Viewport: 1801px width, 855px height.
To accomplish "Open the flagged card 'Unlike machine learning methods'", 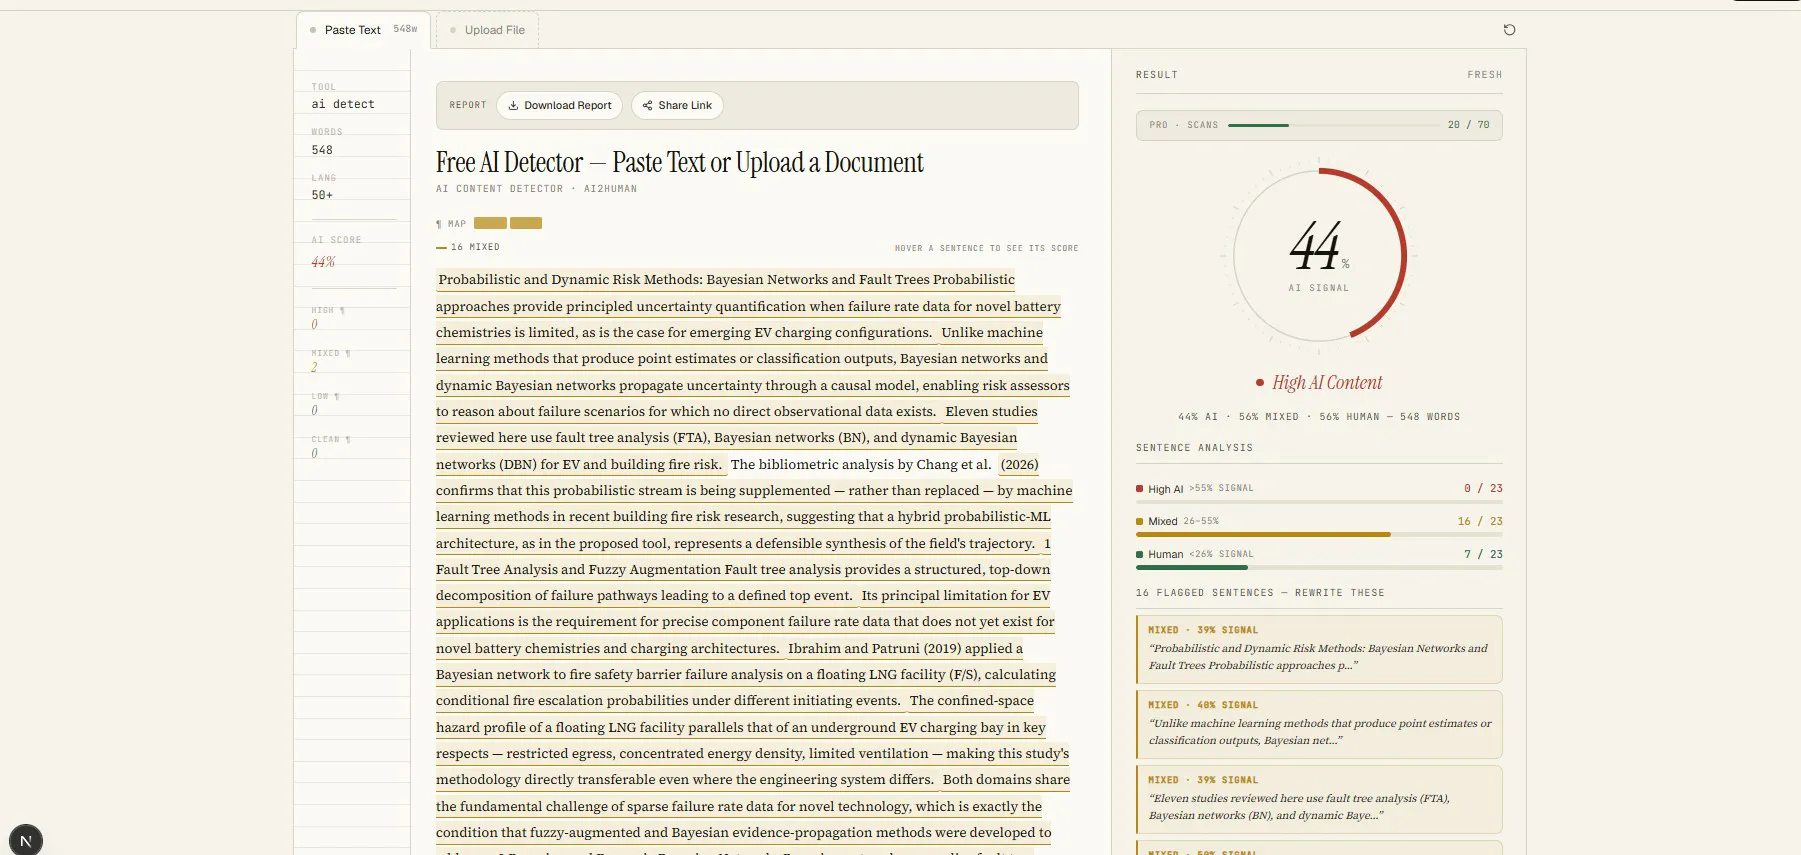I will (1319, 724).
